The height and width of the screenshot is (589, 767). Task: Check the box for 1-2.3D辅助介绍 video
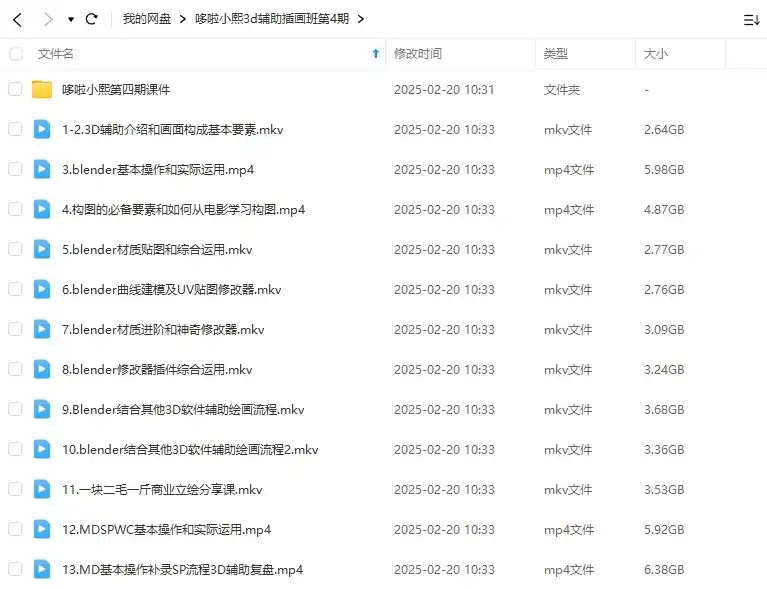[x=15, y=129]
